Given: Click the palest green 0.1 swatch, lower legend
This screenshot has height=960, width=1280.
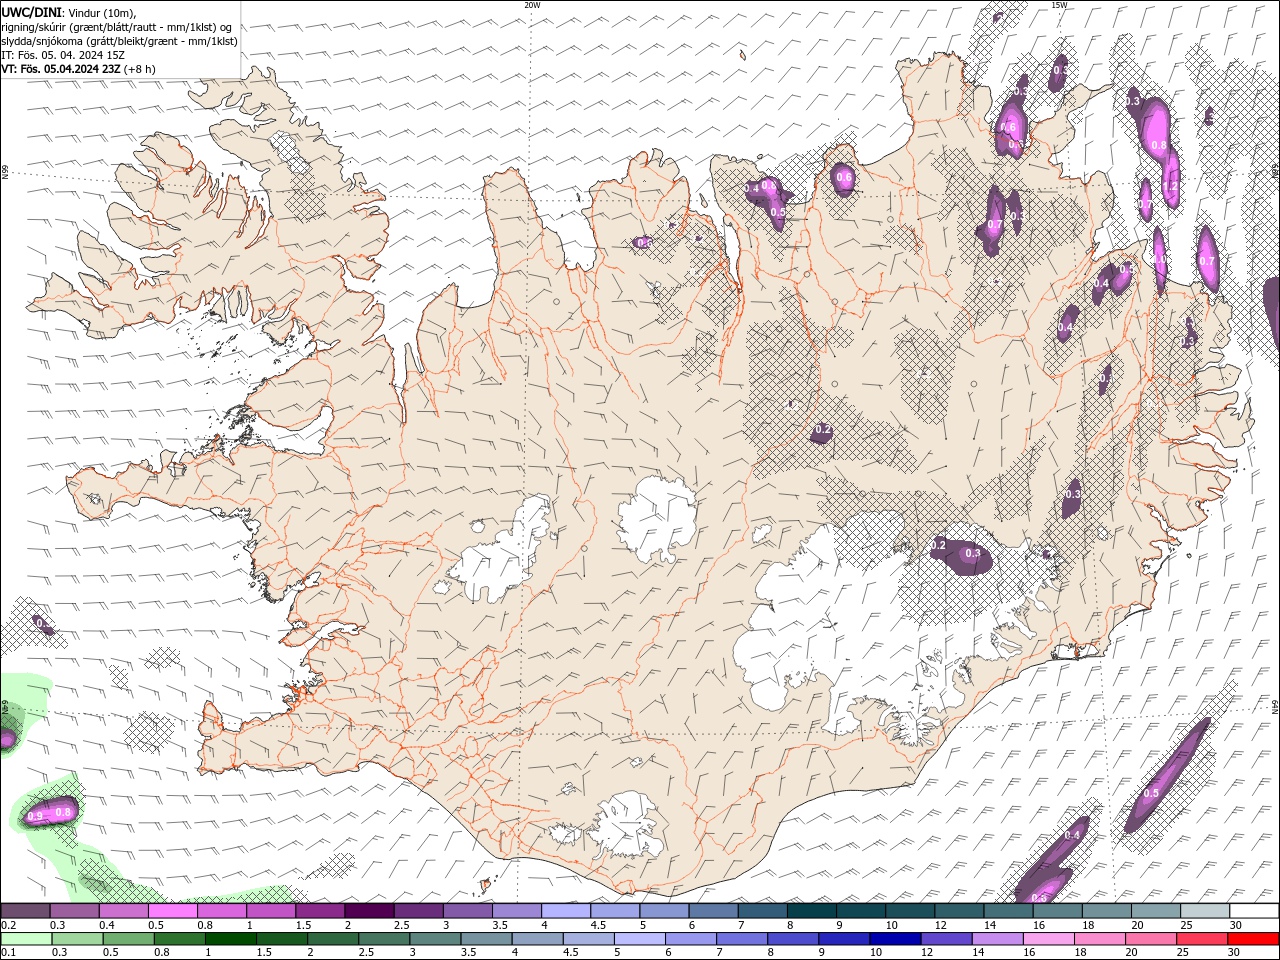Looking at the screenshot, I should [x=26, y=939].
